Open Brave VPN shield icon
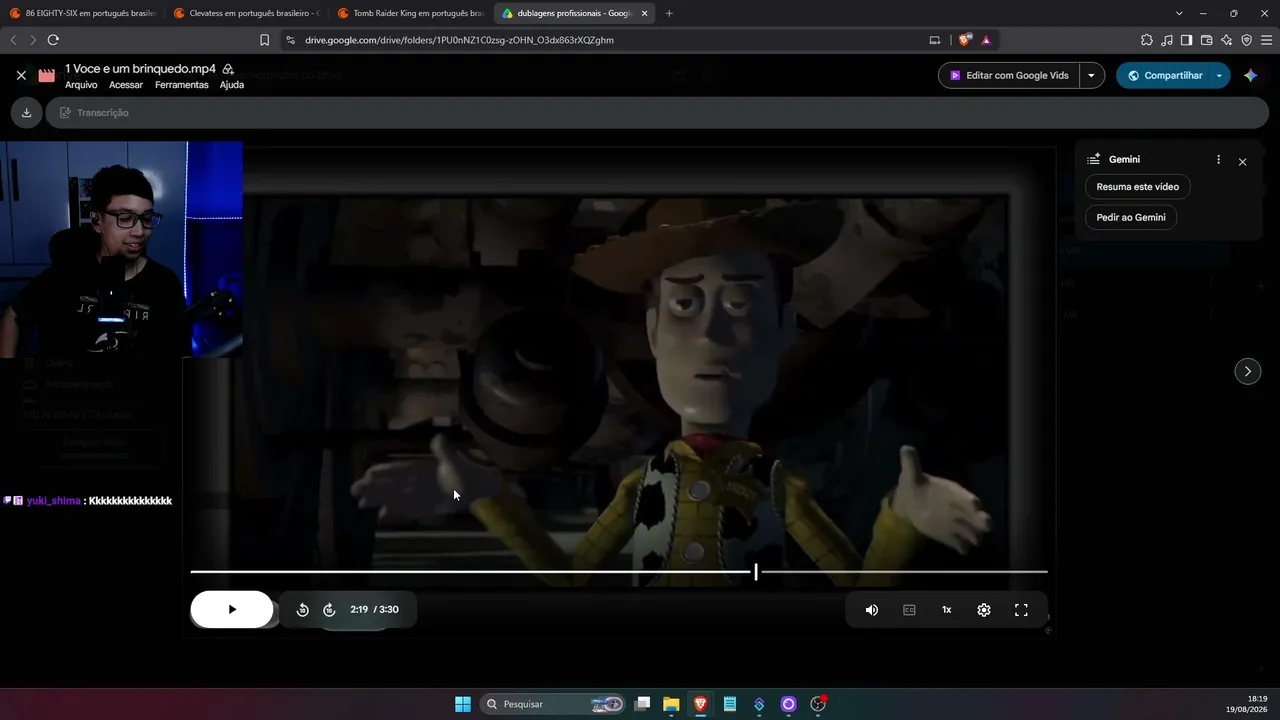The image size is (1280, 720). click(1247, 40)
